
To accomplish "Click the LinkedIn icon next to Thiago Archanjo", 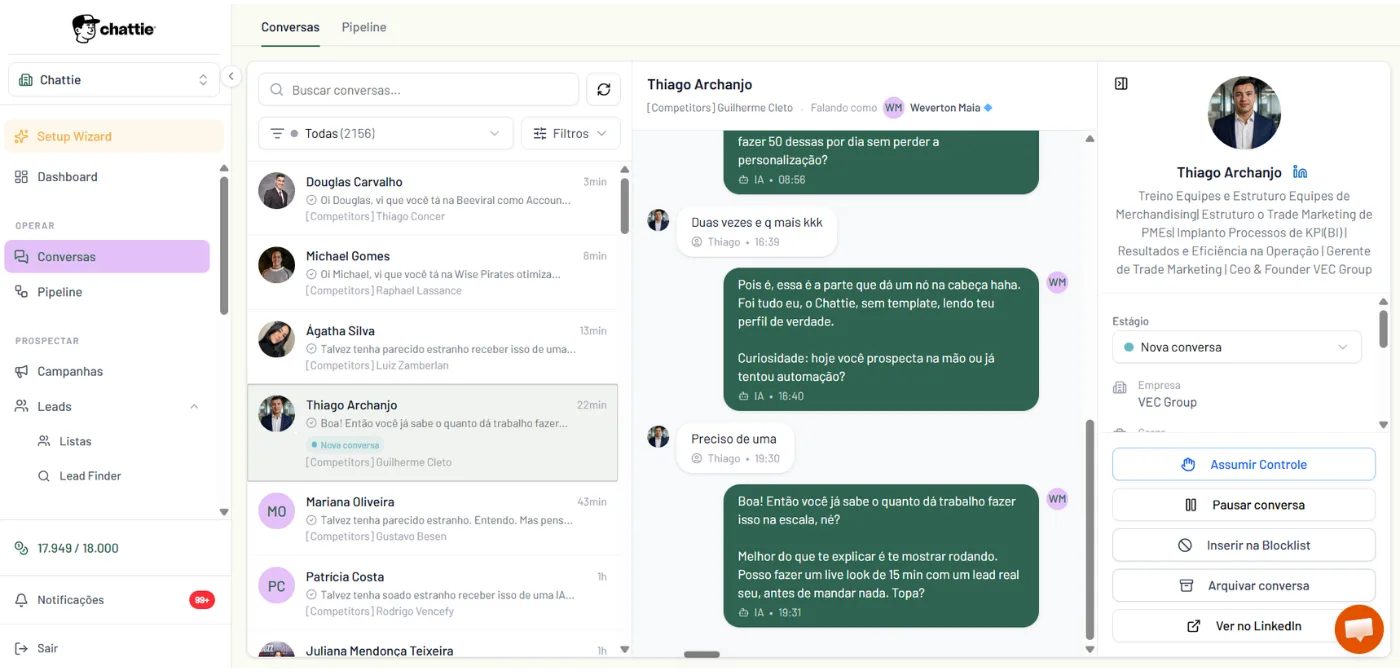I will 1300,172.
